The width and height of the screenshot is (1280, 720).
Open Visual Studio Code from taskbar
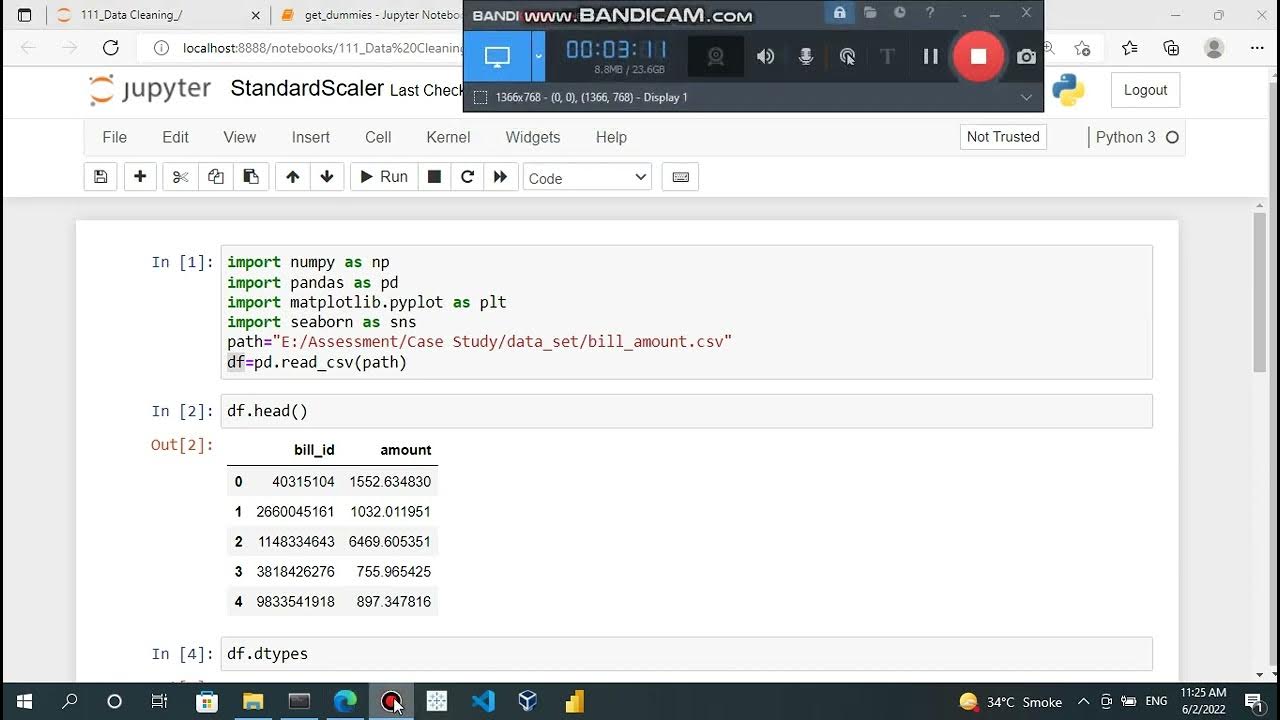483,702
